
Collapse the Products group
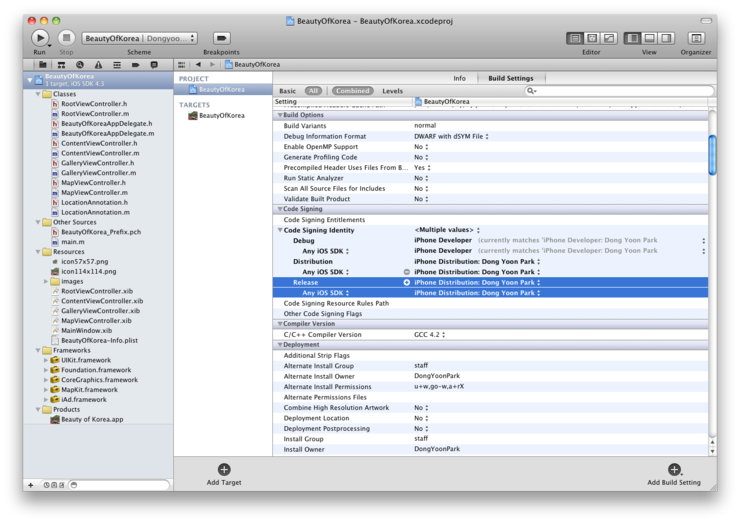[38, 409]
